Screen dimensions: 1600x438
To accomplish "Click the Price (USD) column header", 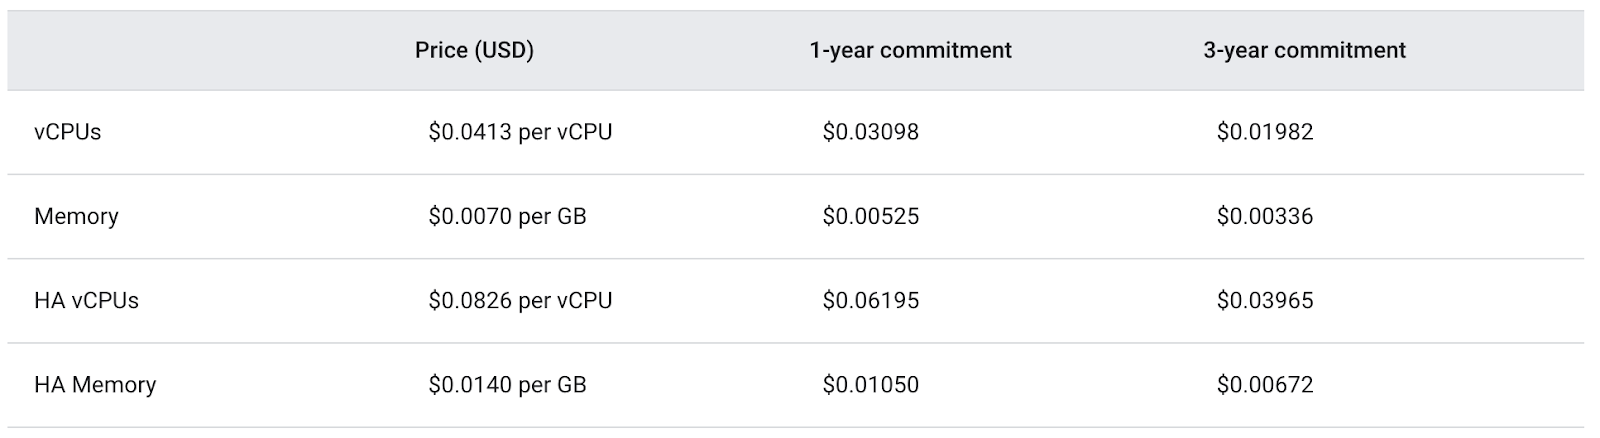I will [474, 50].
